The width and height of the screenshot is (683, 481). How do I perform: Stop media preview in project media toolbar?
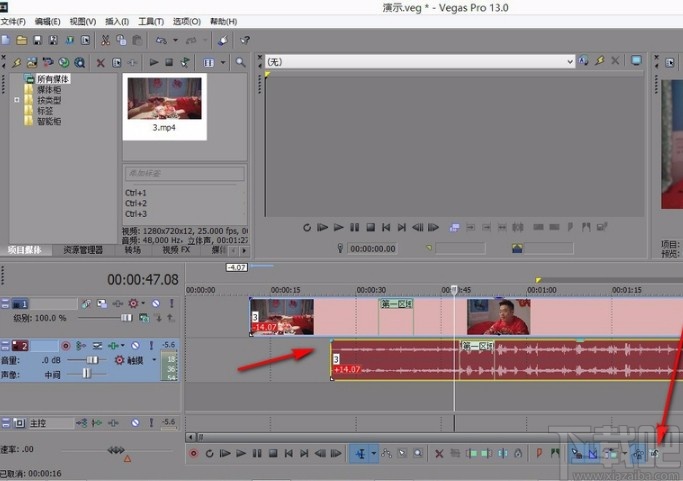(x=169, y=63)
